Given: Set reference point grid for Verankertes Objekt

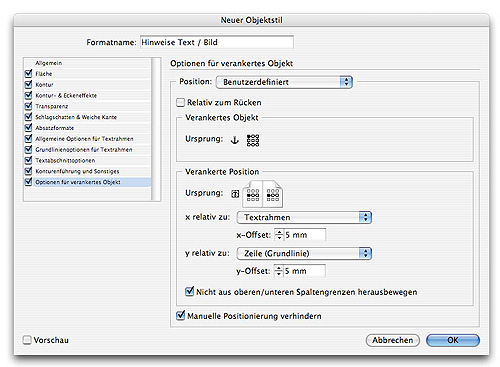Looking at the screenshot, I should (x=253, y=140).
